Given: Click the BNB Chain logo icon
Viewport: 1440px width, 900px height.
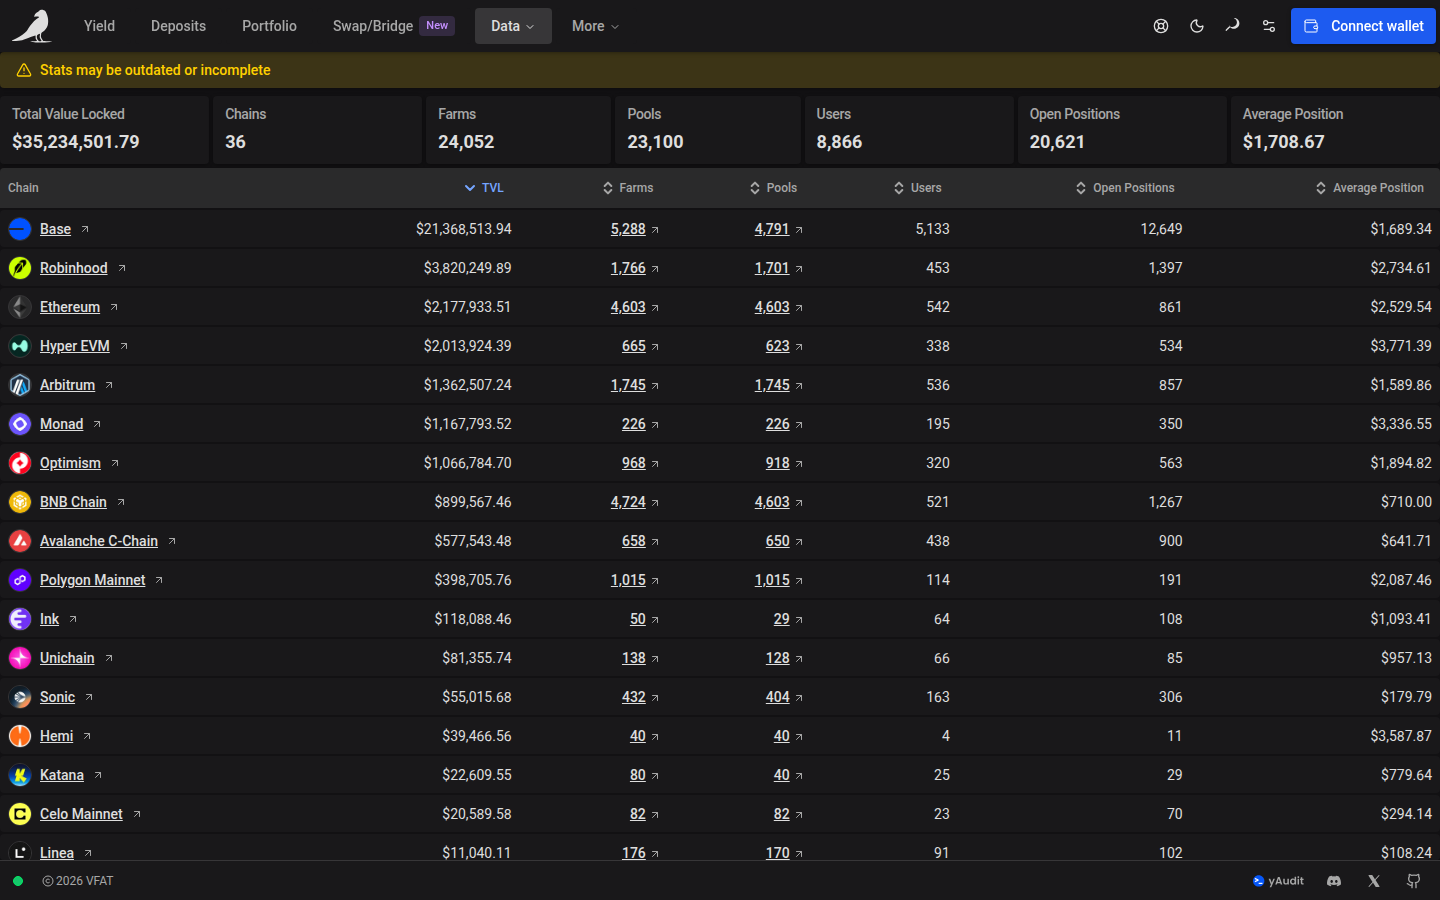Looking at the screenshot, I should coord(20,502).
